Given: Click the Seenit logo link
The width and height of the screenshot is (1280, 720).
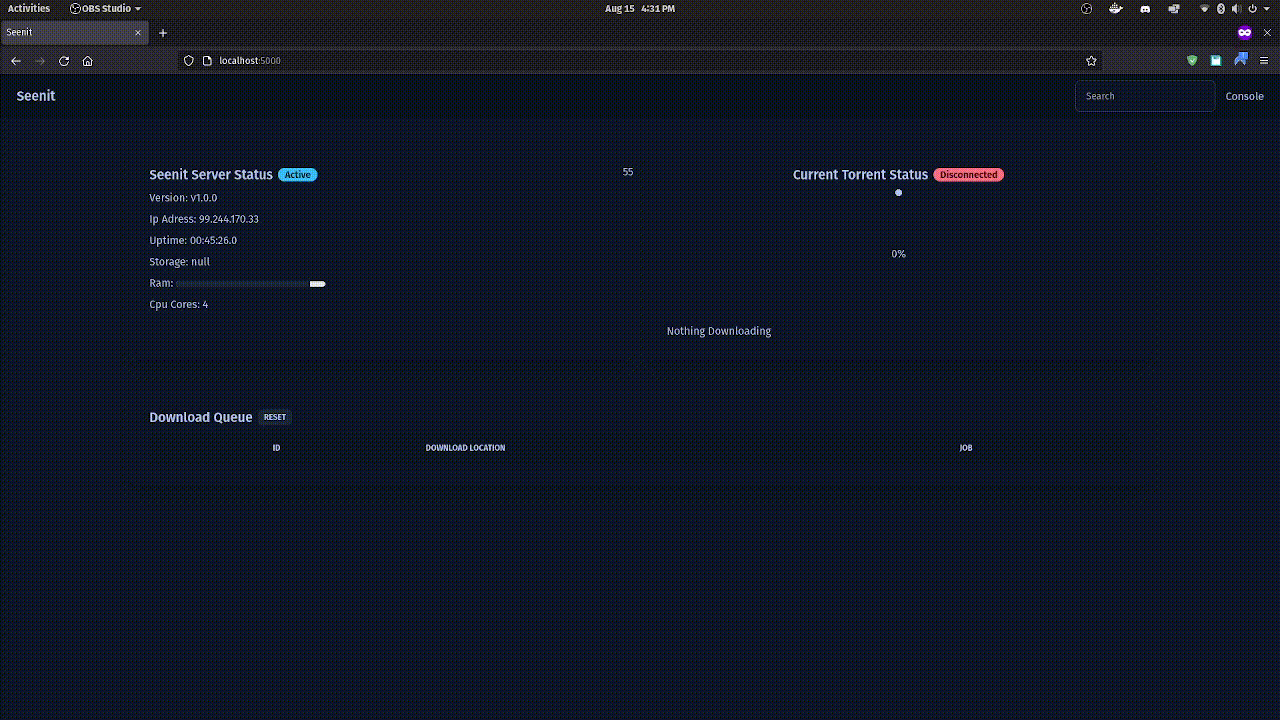Looking at the screenshot, I should click(x=36, y=96).
